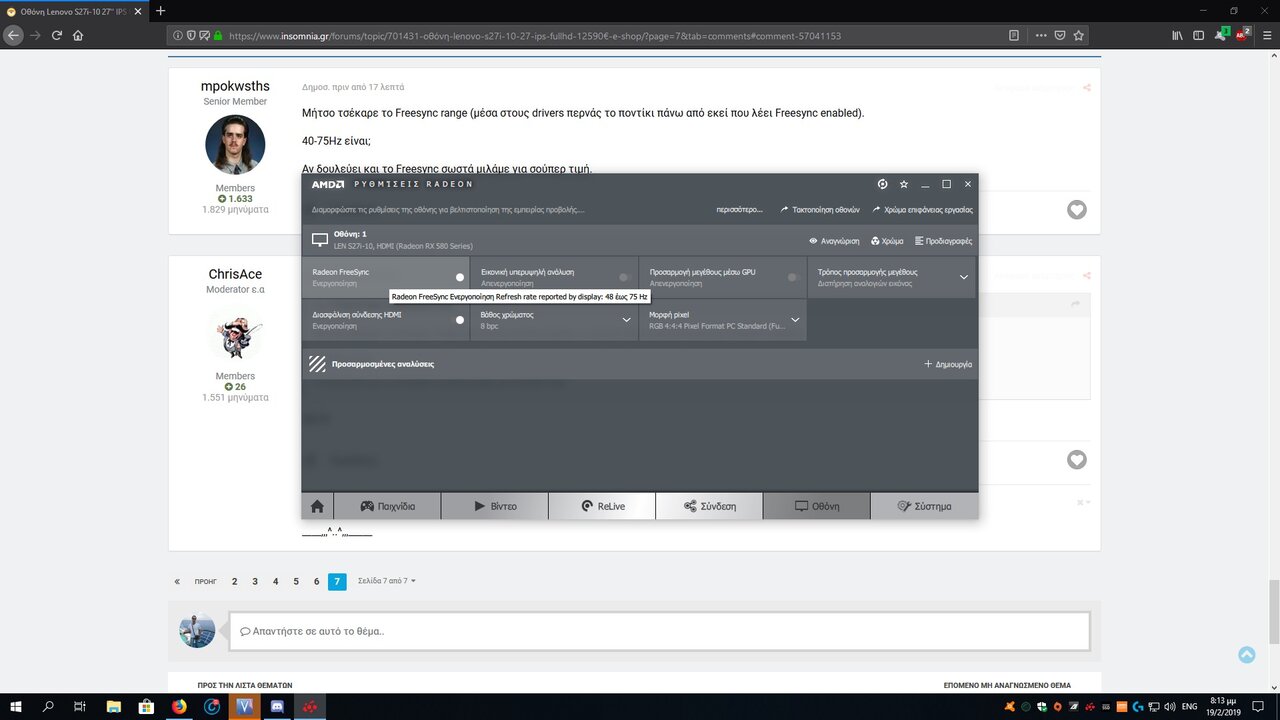Click Χρώμα επιφάνειας εργασίας
Image resolution: width=1280 pixels, height=720 pixels.
tap(922, 210)
